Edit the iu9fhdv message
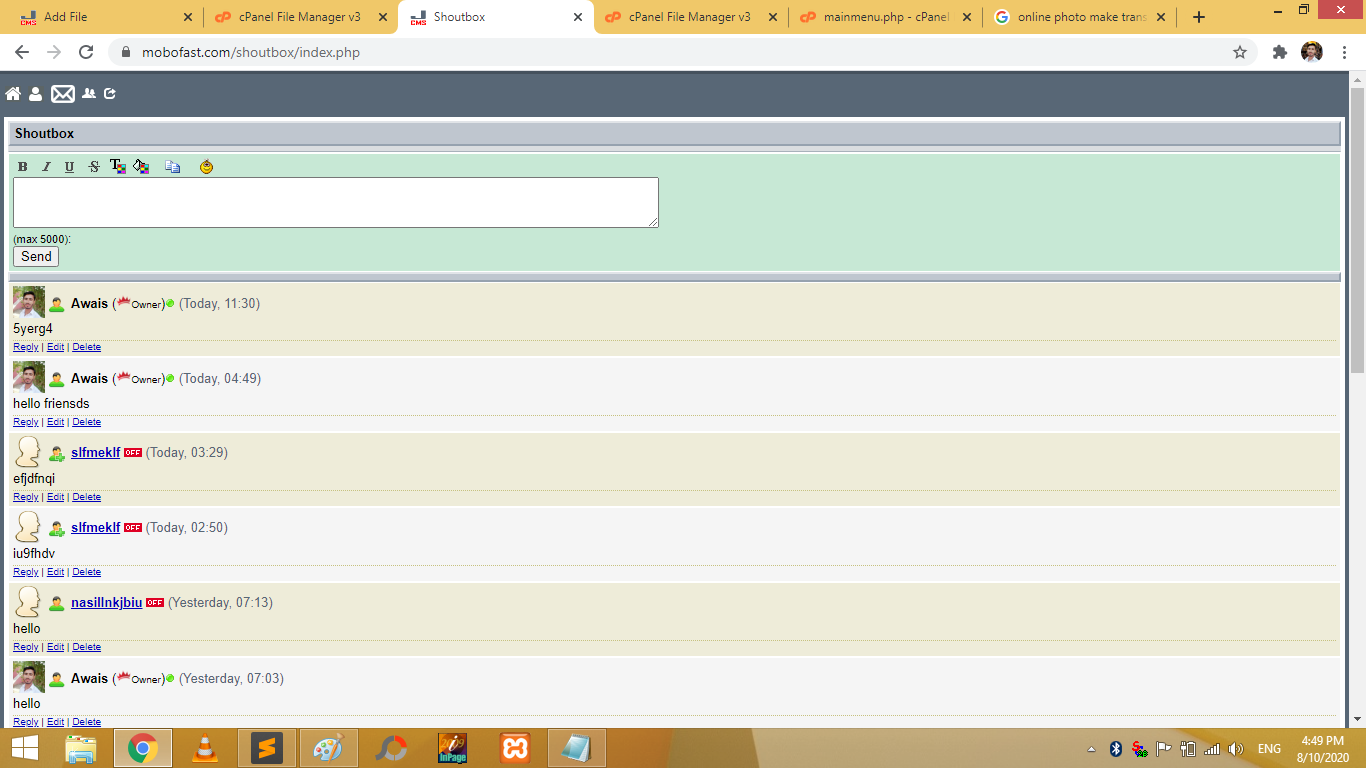The image size is (1366, 768). tap(55, 572)
